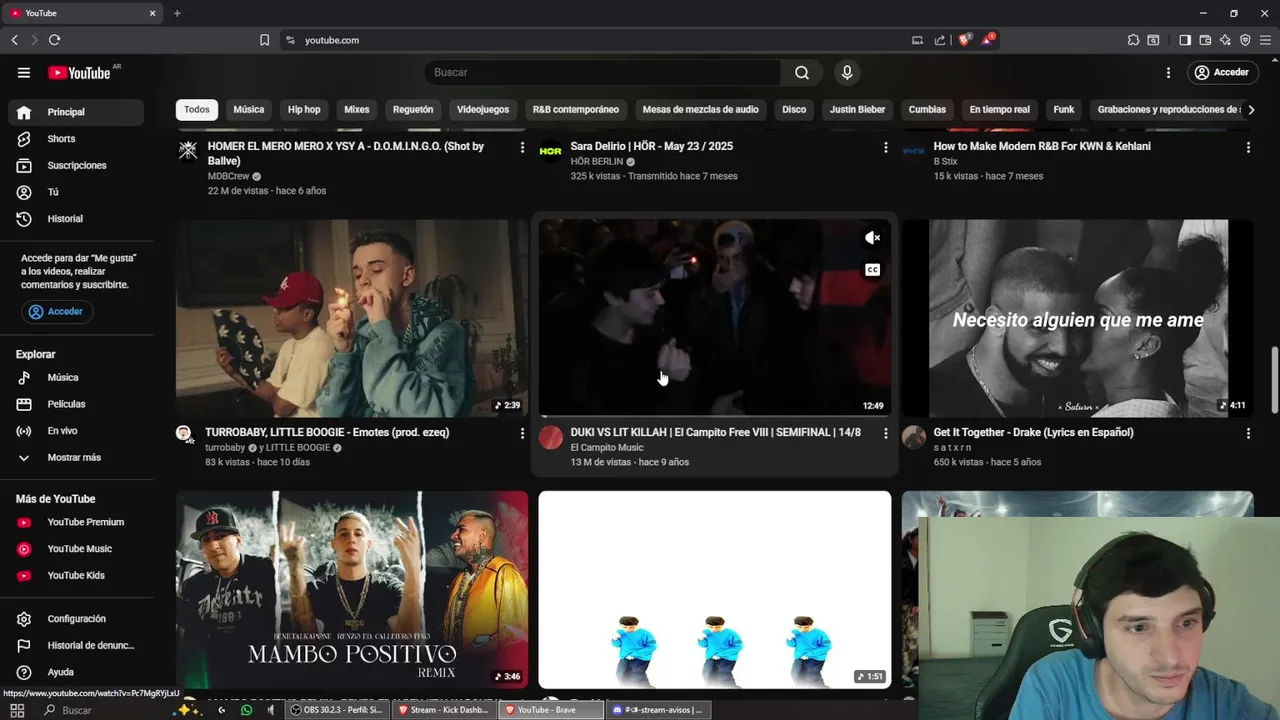This screenshot has width=1280, height=720.
Task: Open Stream - Kick Dashboard taskbar window
Action: click(444, 710)
